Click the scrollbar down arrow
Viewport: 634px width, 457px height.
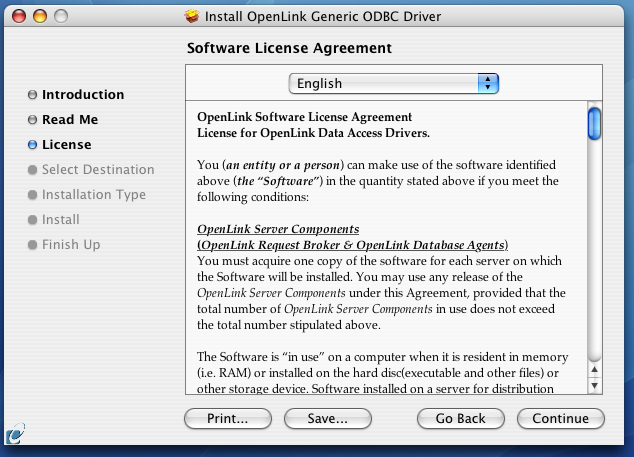click(x=594, y=385)
